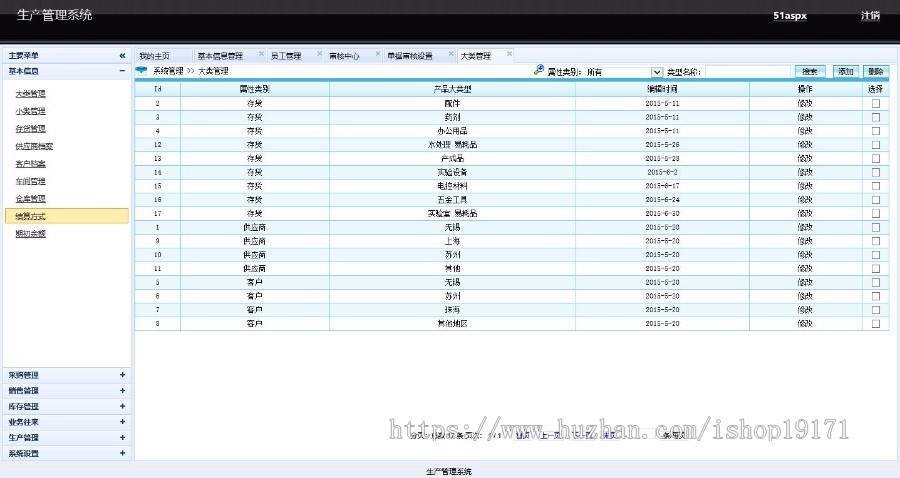Switch to the 单据审核设置 tab
900x478 pixels.
coord(410,56)
